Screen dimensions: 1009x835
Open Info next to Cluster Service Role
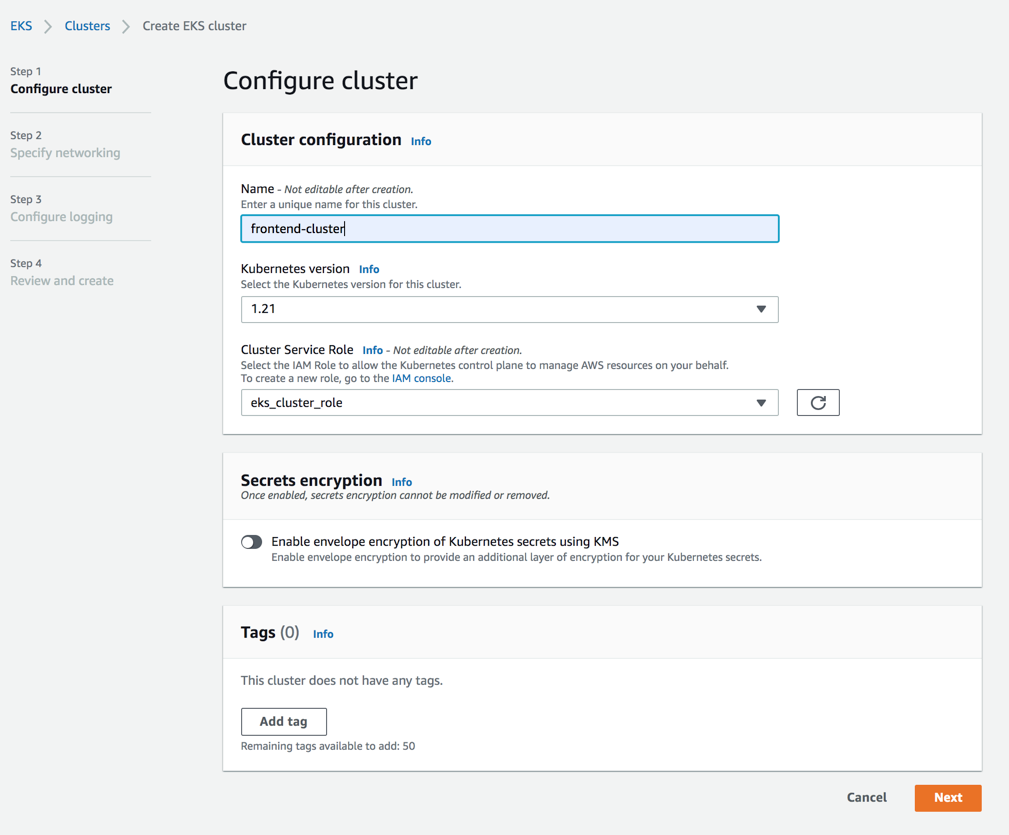[x=372, y=350]
